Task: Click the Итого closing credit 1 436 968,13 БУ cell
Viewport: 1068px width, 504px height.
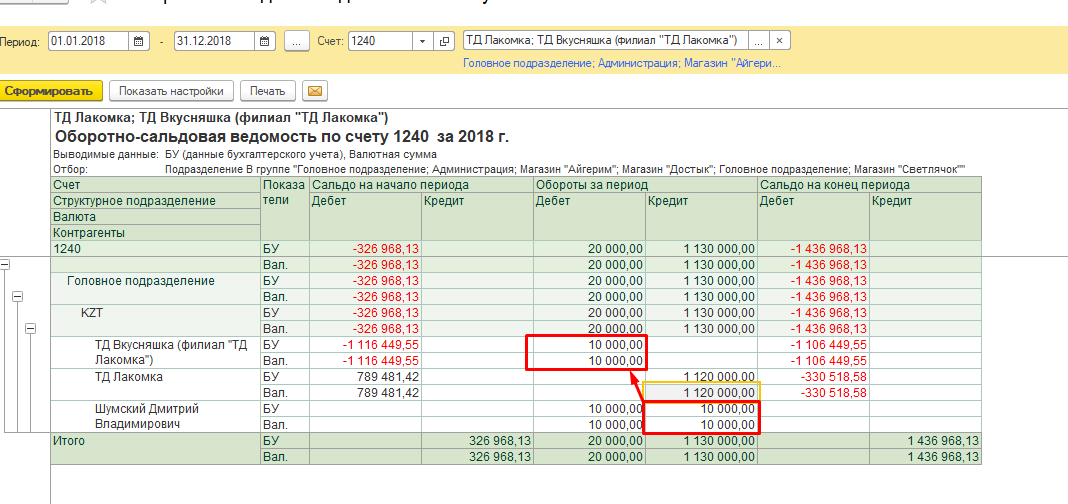Action: (926, 441)
